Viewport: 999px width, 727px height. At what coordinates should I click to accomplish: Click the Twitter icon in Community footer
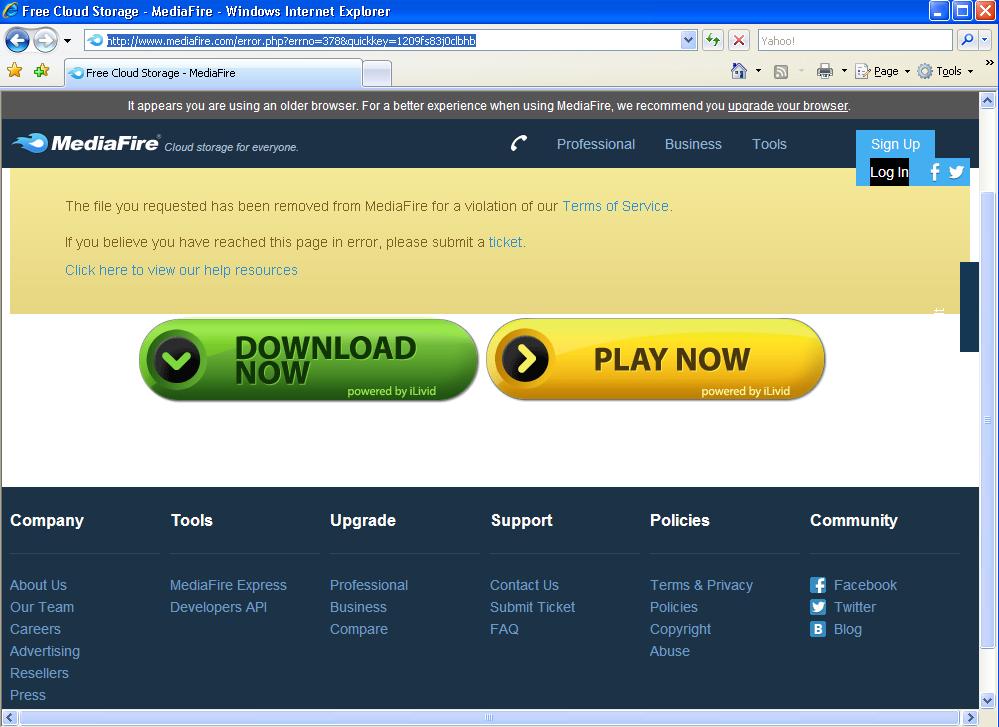click(818, 607)
